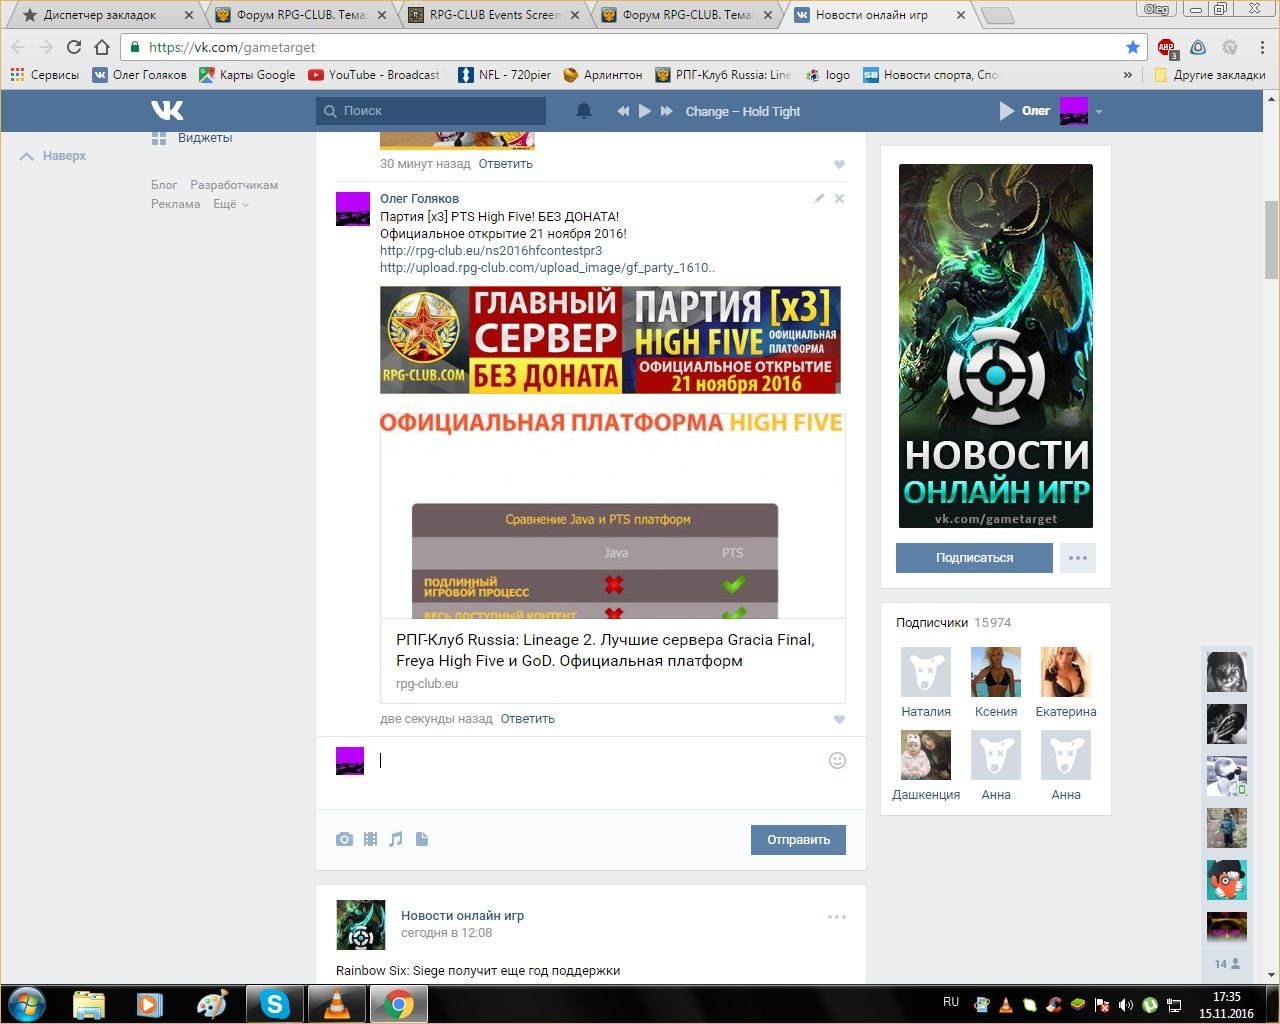Reload the page in Chrome

(x=73, y=47)
